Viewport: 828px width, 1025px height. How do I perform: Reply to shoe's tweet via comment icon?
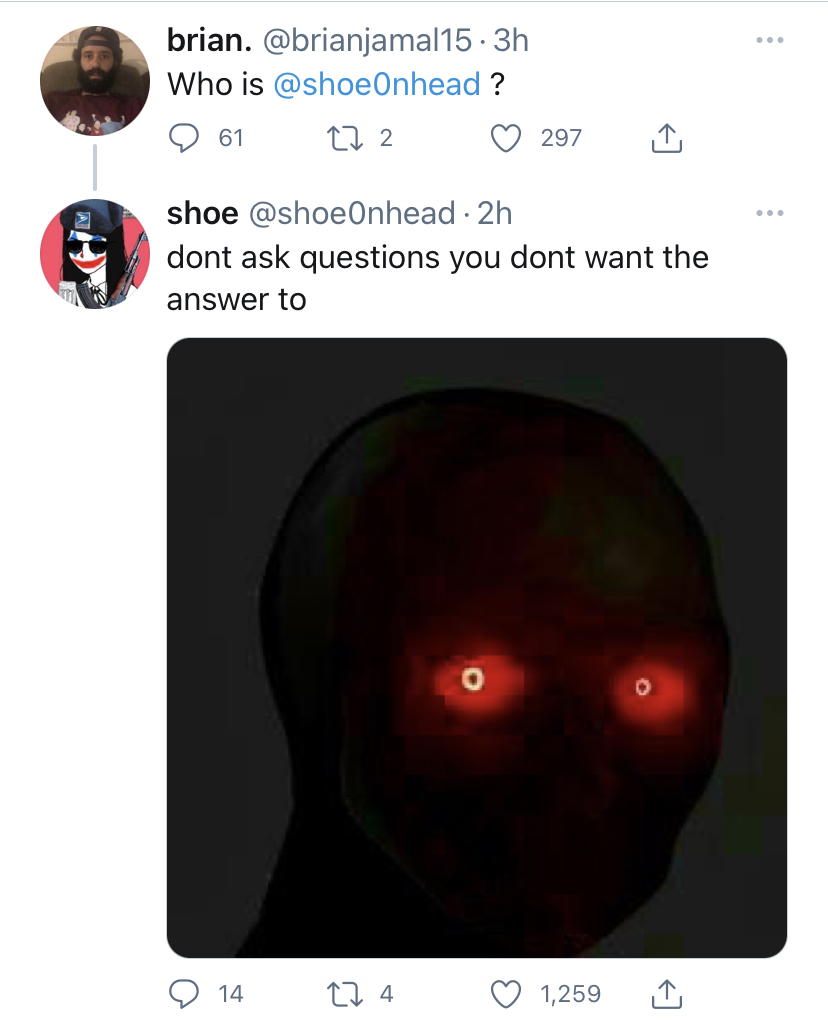coord(184,994)
